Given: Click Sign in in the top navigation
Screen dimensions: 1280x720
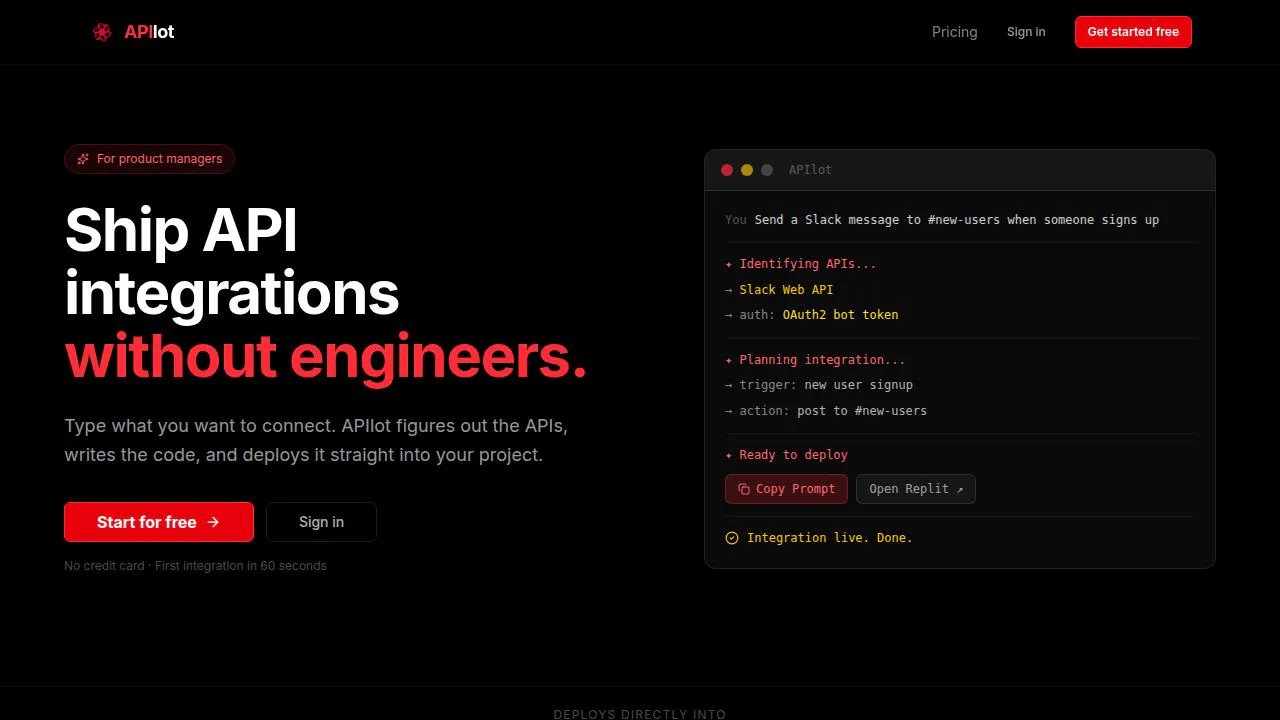Looking at the screenshot, I should 1026,32.
